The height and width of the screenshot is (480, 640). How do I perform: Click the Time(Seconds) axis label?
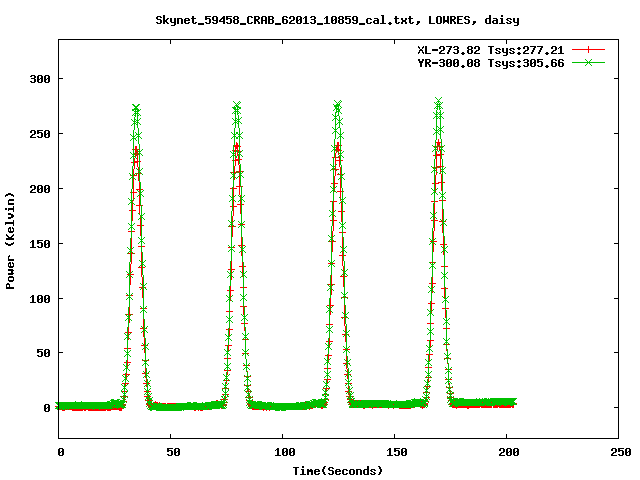click(x=338, y=471)
